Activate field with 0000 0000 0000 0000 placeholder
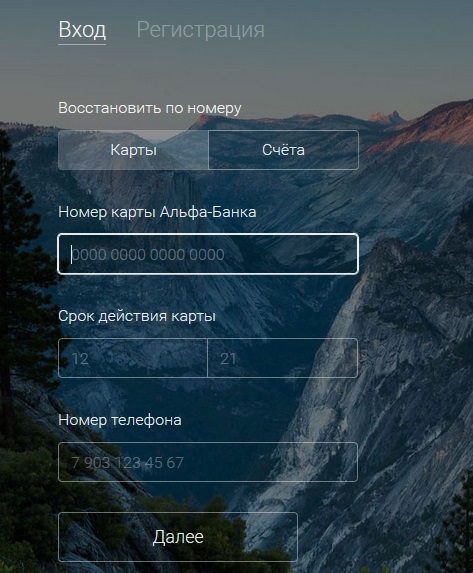The height and width of the screenshot is (573, 473). click(208, 254)
